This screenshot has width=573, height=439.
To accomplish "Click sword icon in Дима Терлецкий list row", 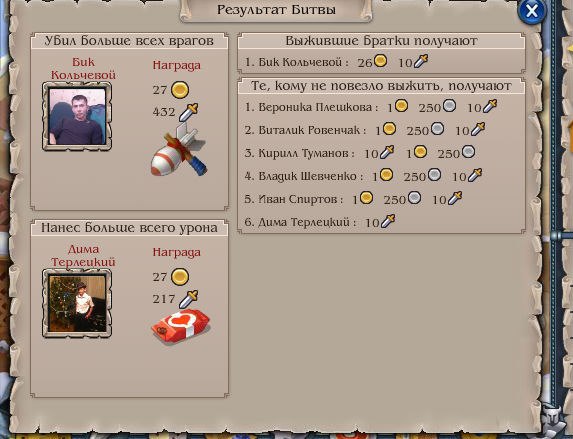I will click(388, 221).
